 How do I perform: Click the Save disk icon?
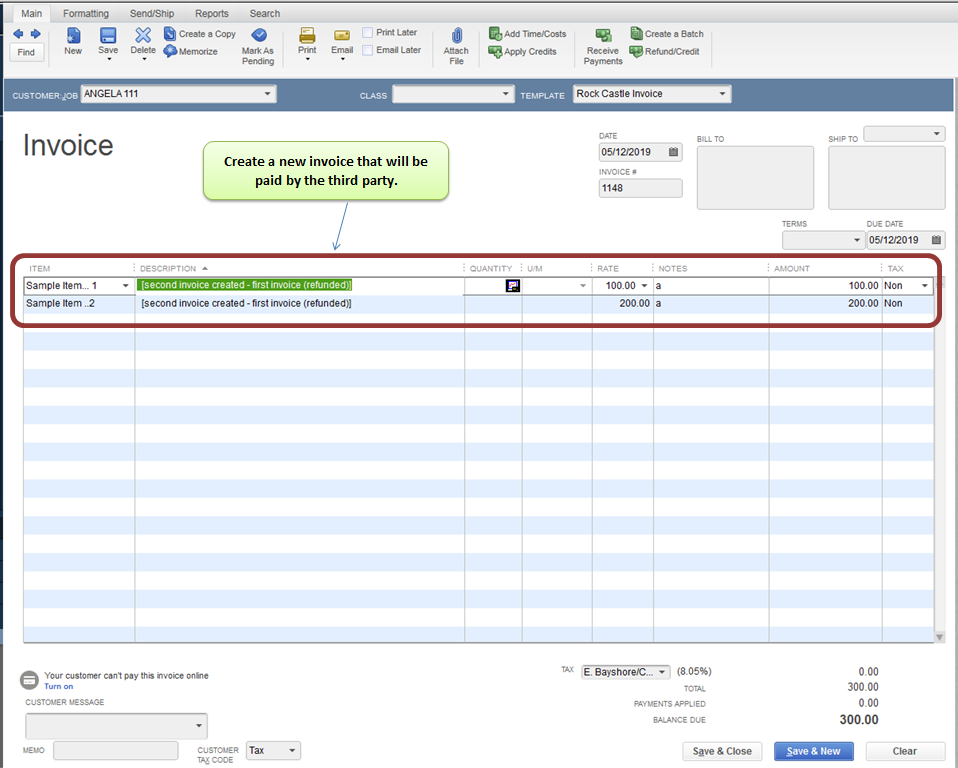click(108, 35)
